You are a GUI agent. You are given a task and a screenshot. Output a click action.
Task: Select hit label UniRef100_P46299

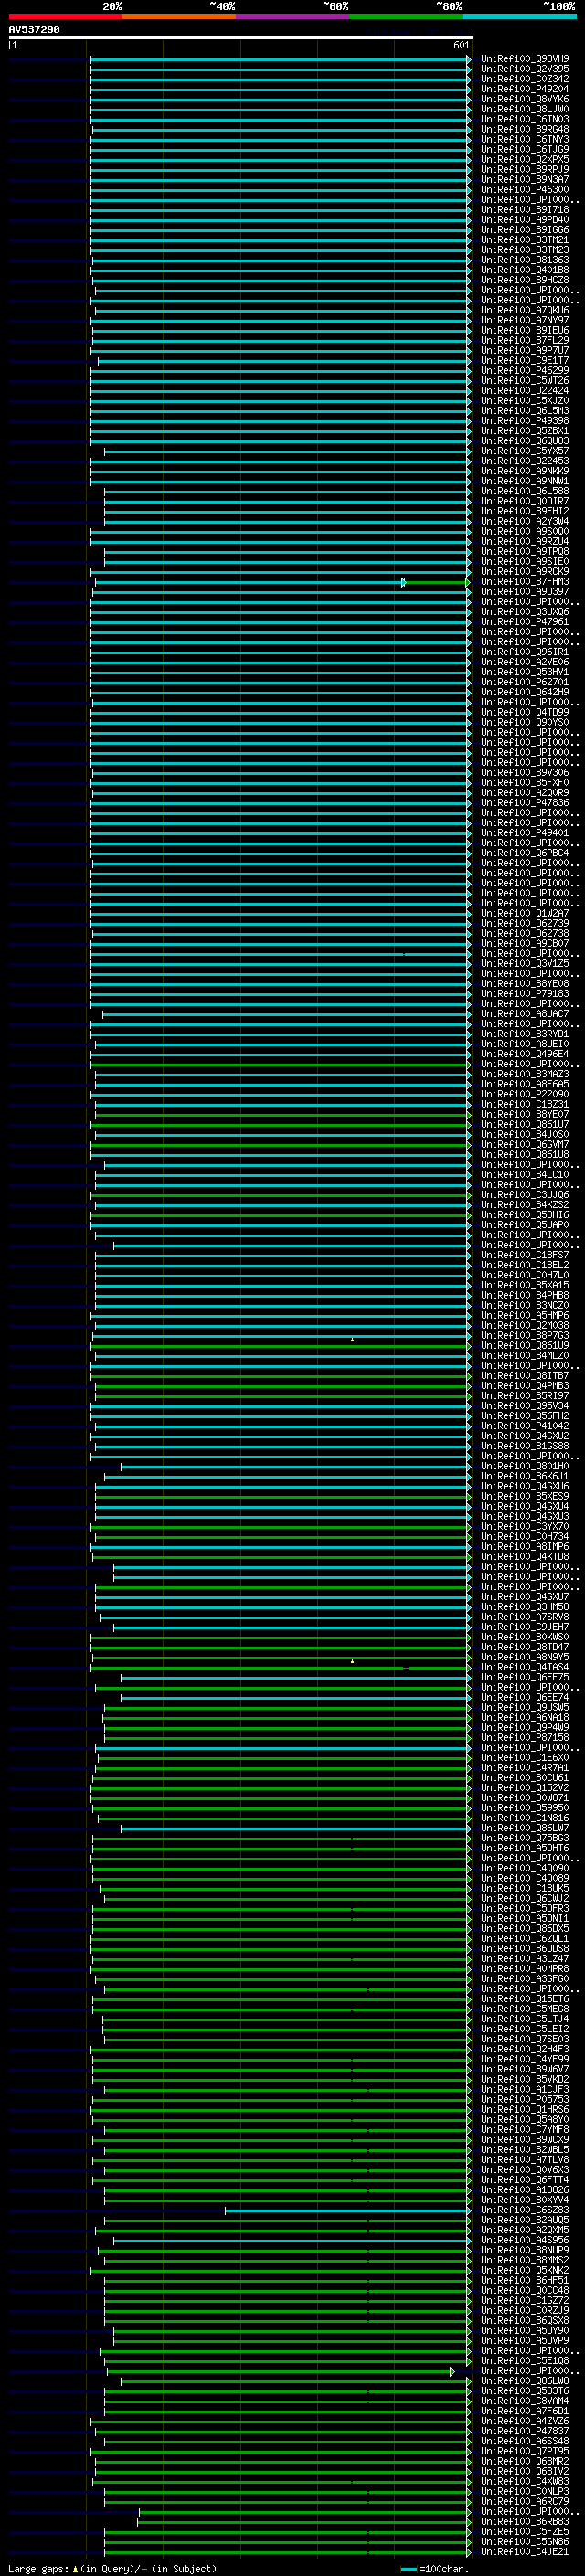pos(525,371)
